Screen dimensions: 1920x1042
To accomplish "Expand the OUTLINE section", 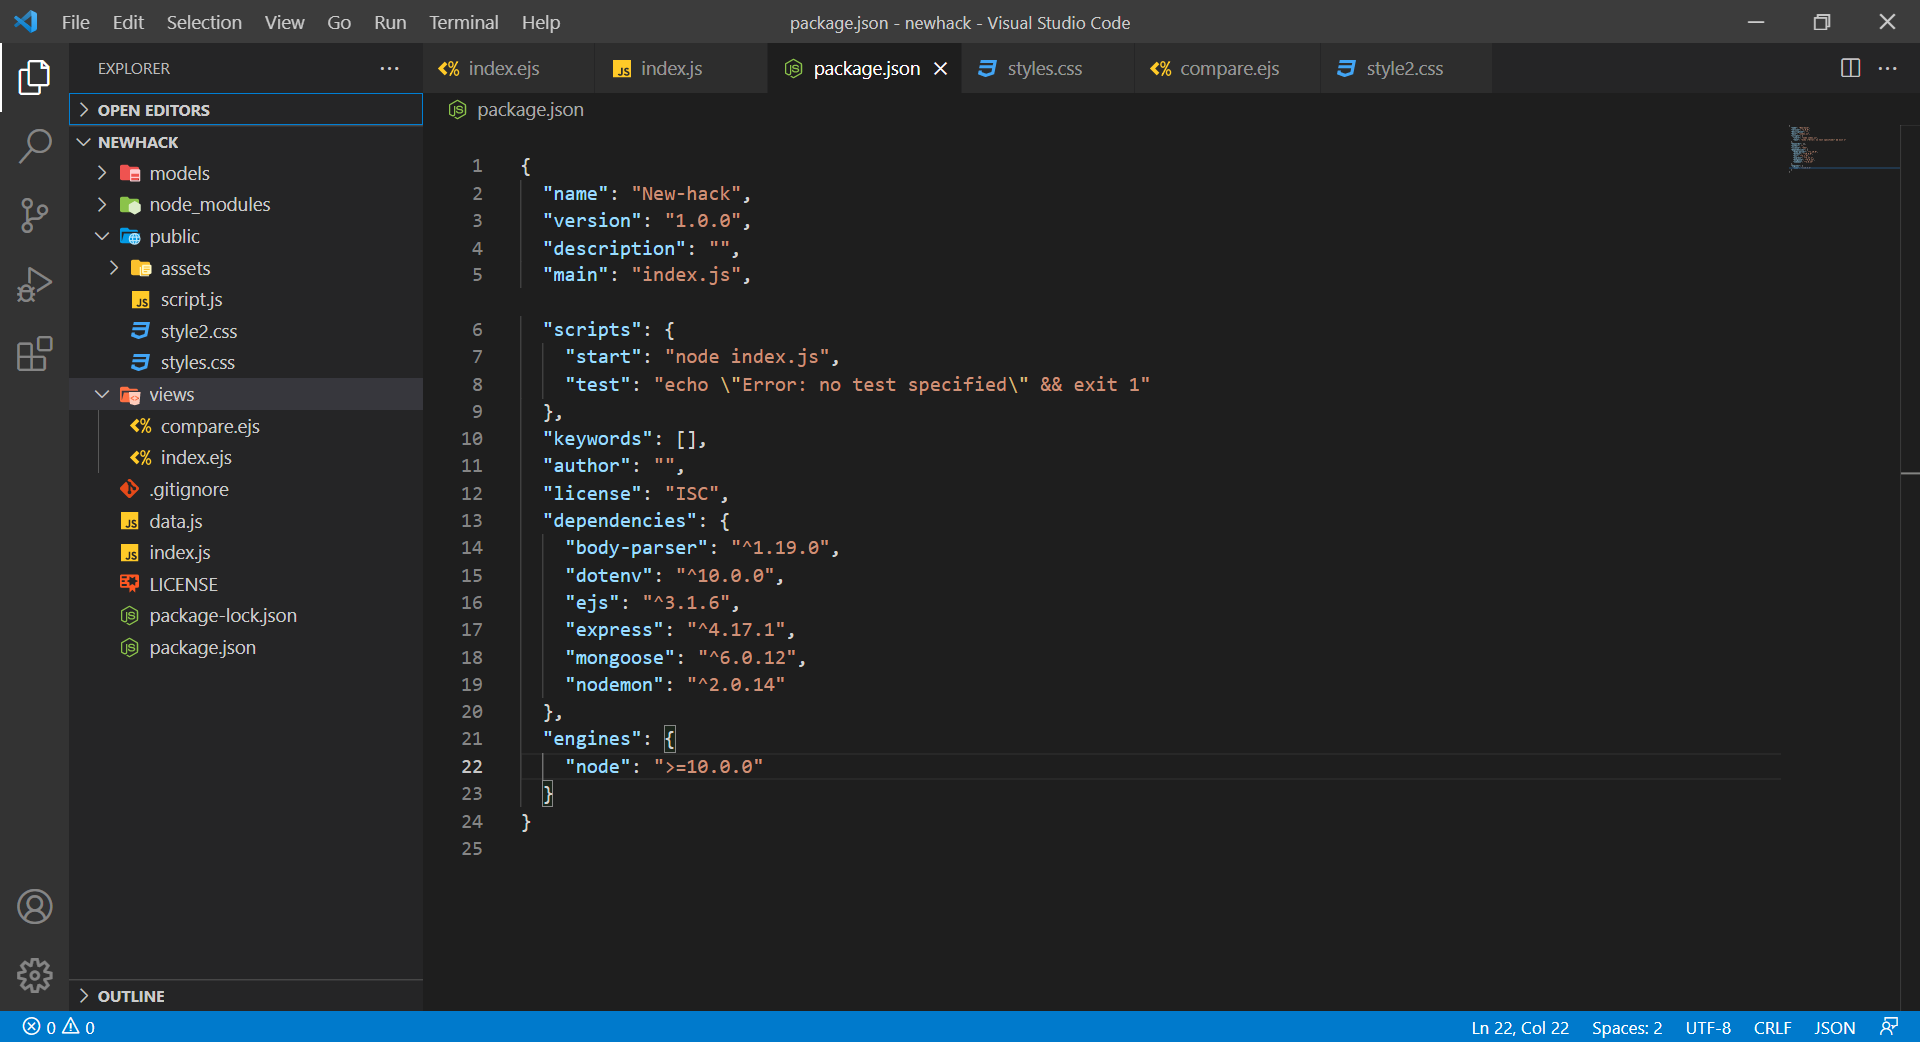I will (x=131, y=996).
